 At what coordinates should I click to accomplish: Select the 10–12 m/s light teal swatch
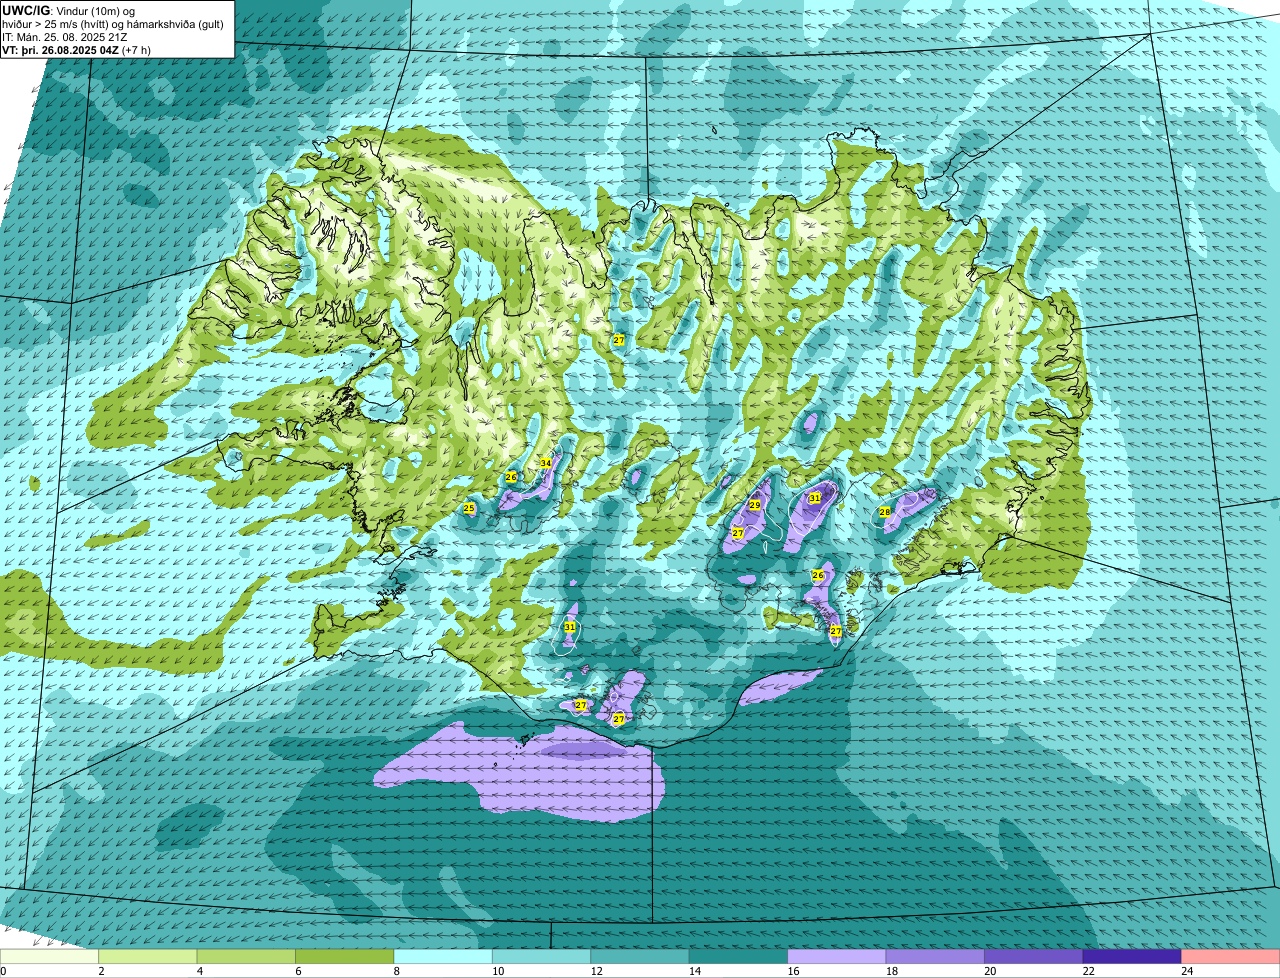[x=542, y=957]
